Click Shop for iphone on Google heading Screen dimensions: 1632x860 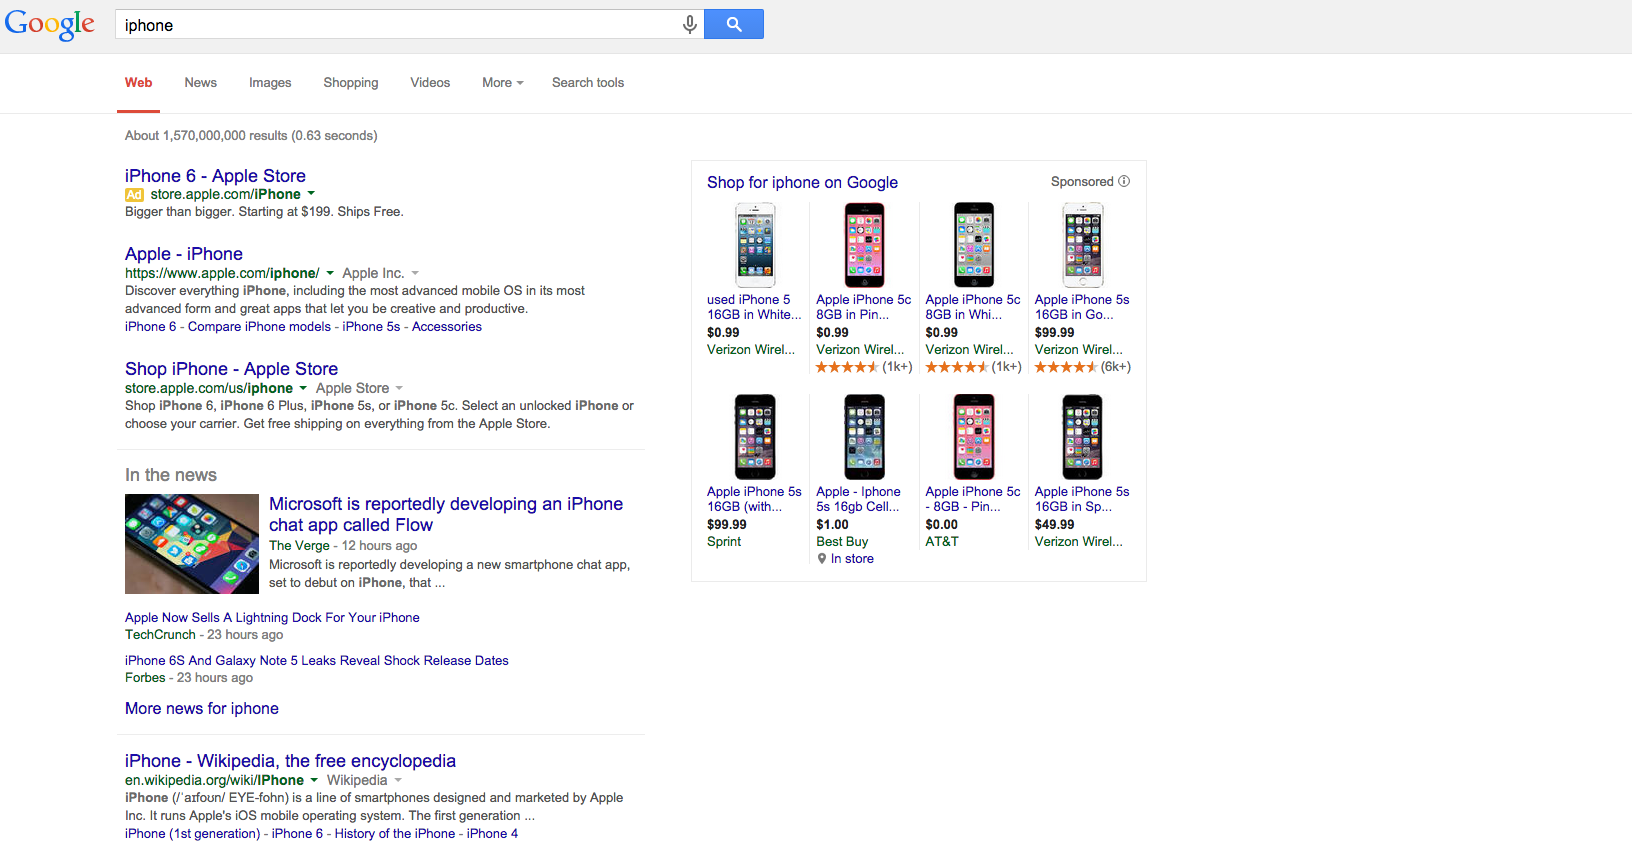(x=802, y=182)
